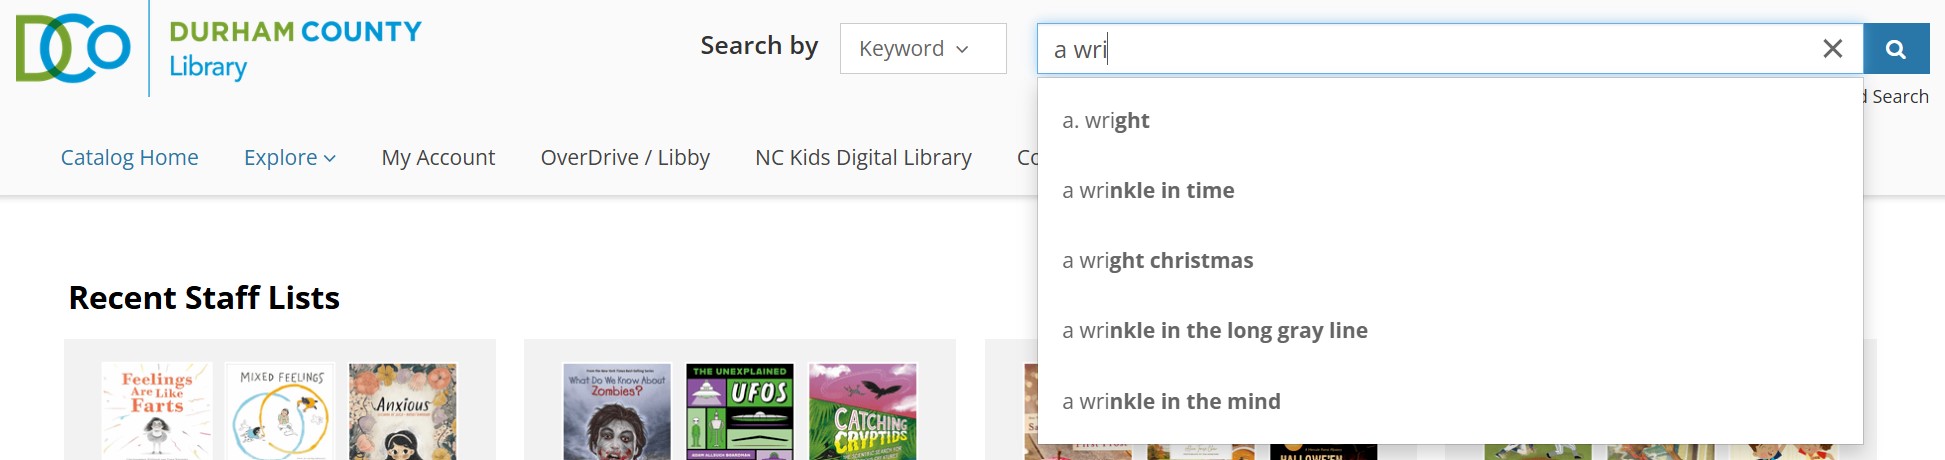Screen dimensions: 1945x460
Task: Open the "UFOs" Unexplained book cover
Action: [x=740, y=411]
